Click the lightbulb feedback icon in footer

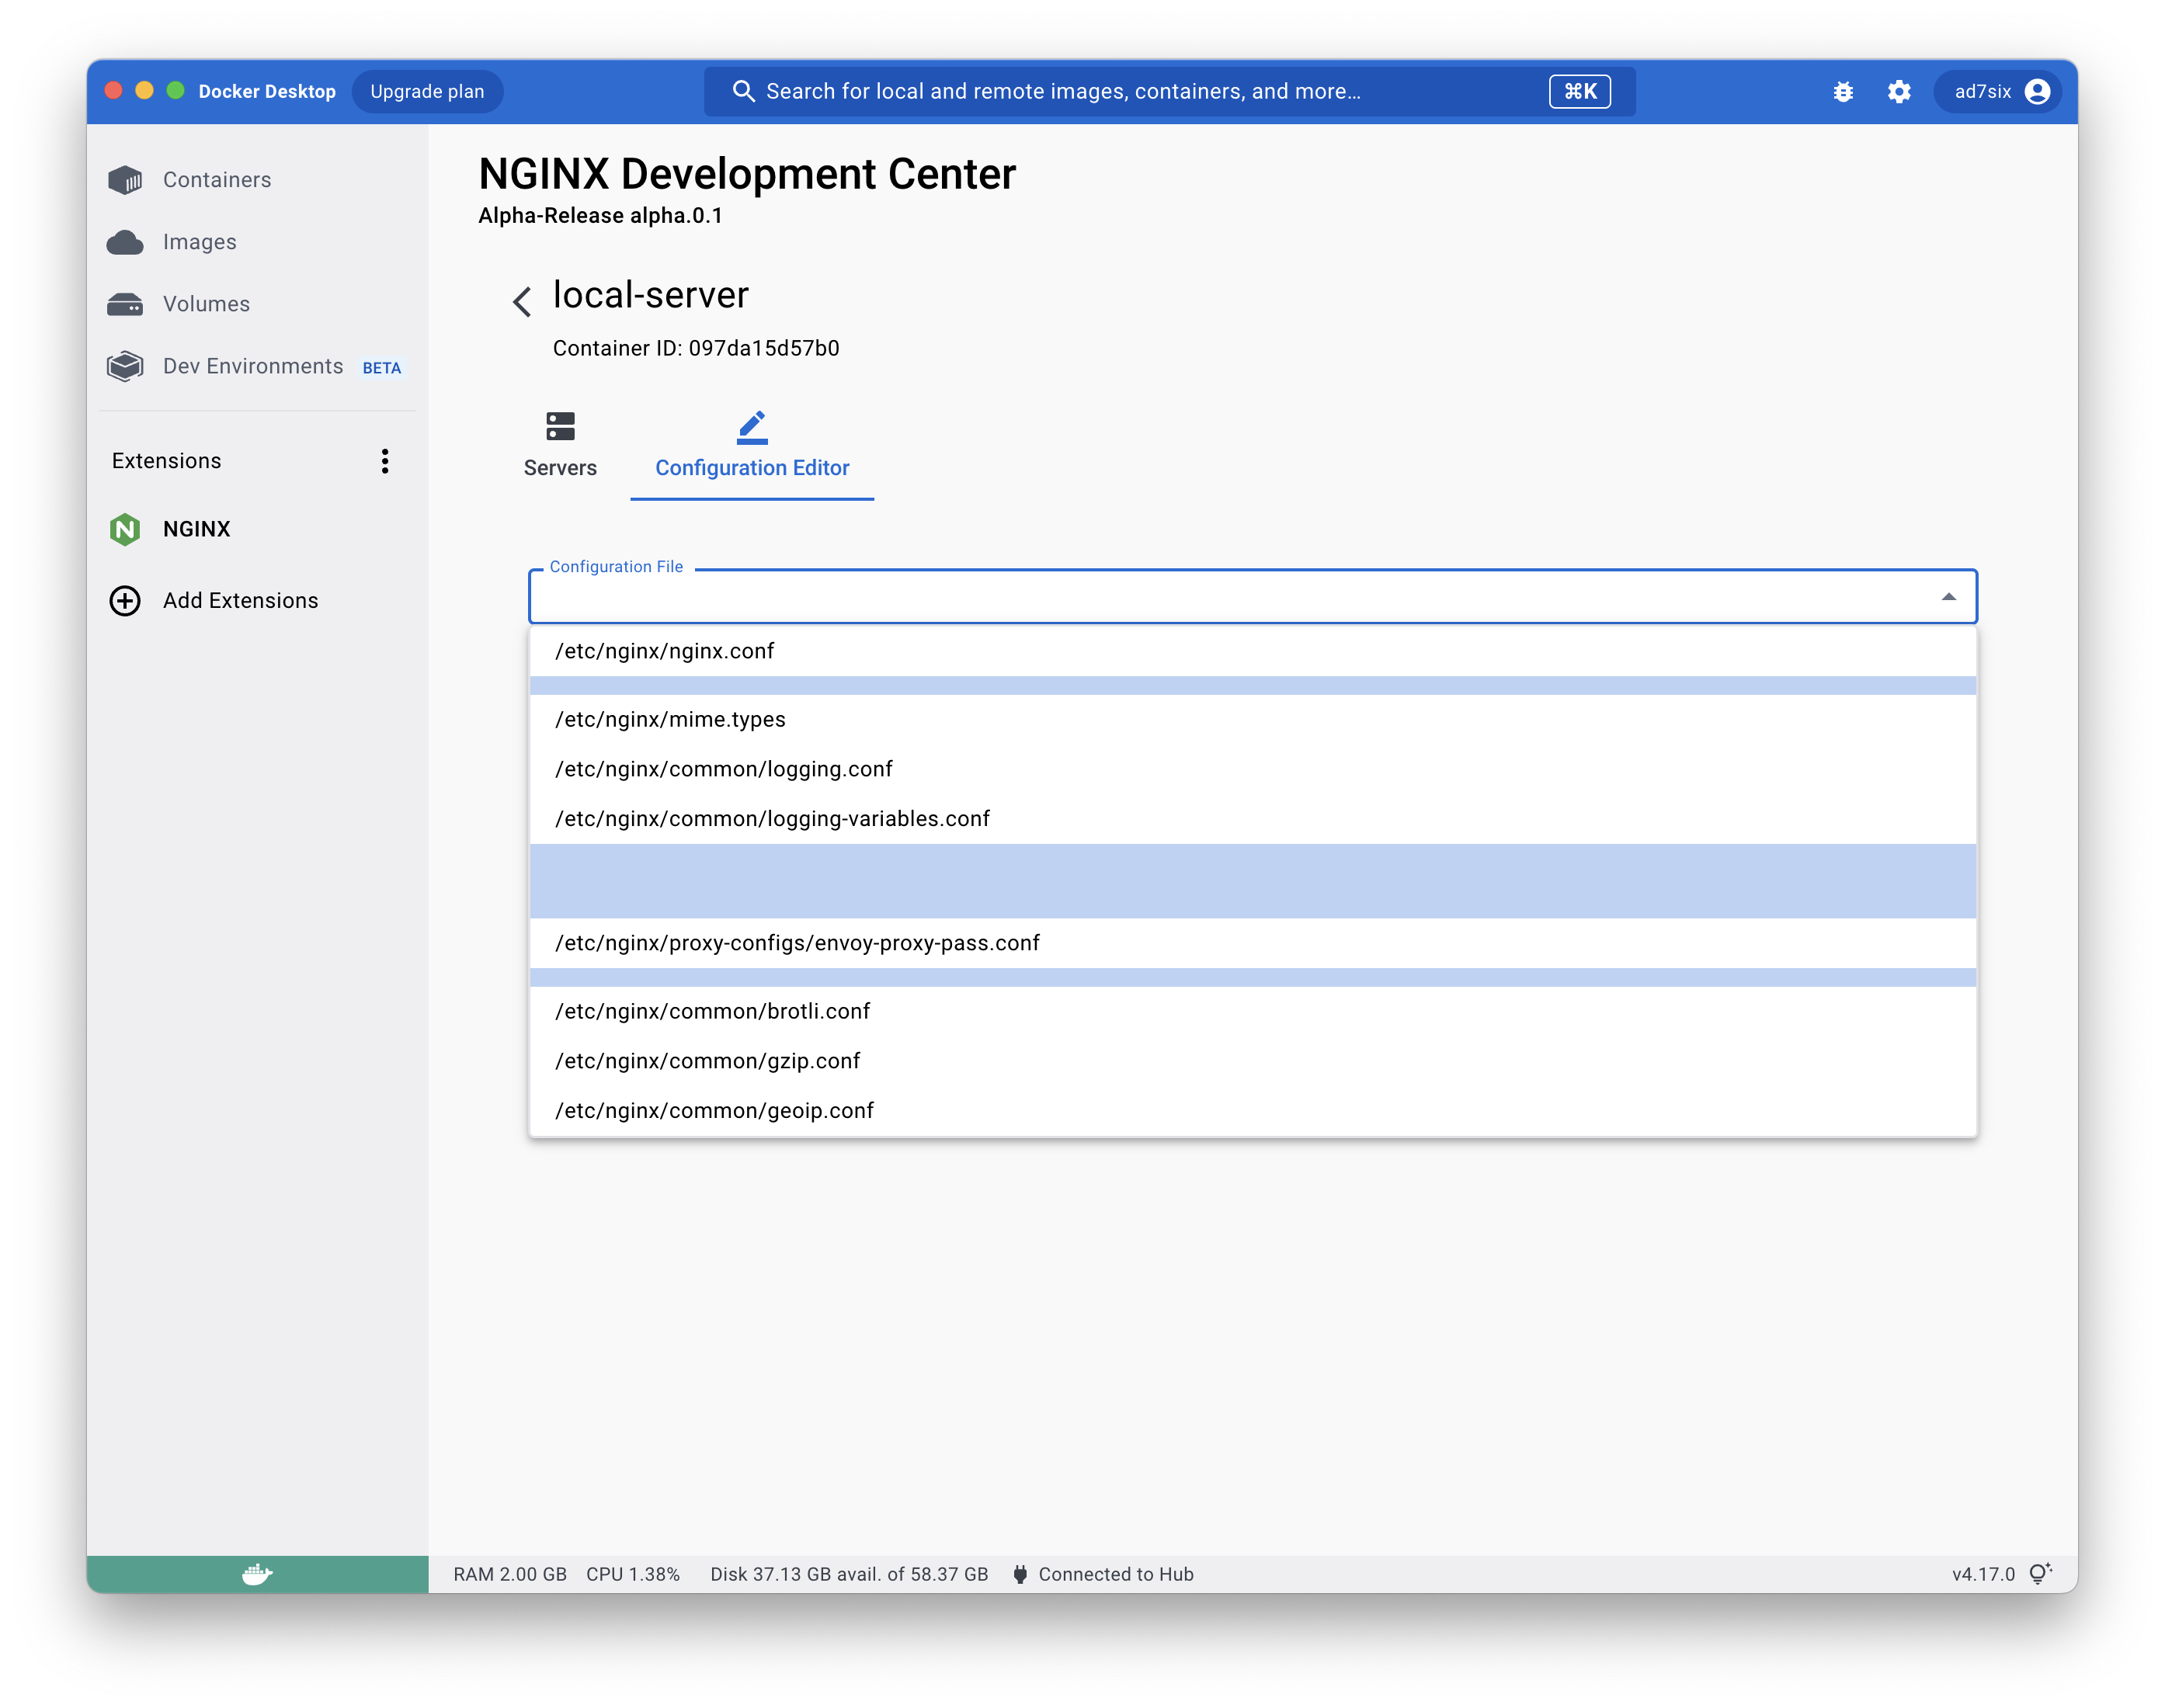(2041, 1573)
